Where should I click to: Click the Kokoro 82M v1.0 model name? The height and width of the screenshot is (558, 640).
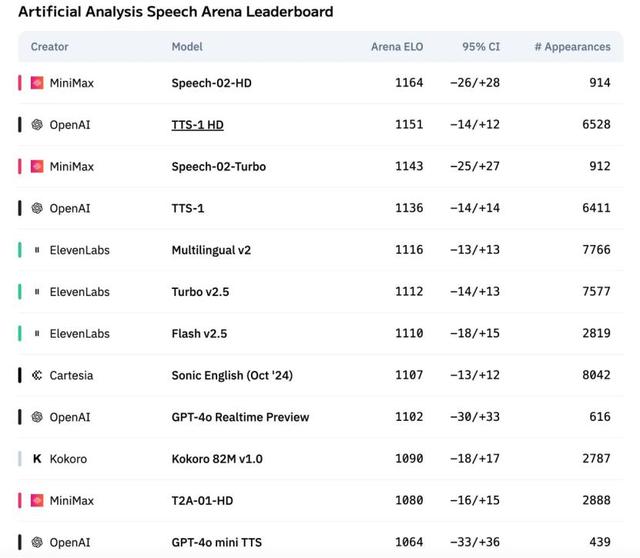click(217, 459)
